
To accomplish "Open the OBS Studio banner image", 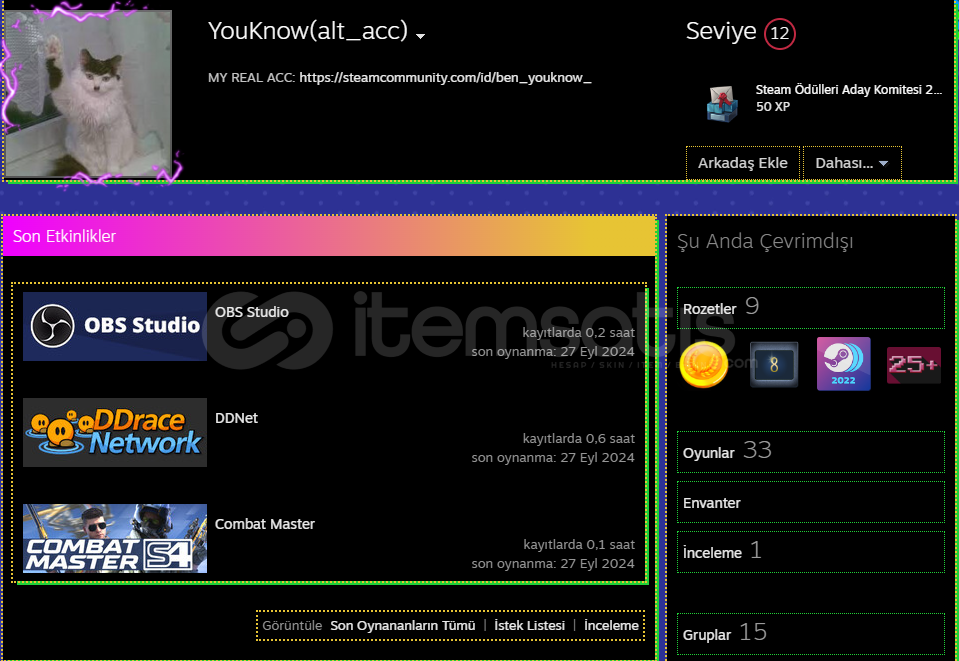I will (115, 326).
